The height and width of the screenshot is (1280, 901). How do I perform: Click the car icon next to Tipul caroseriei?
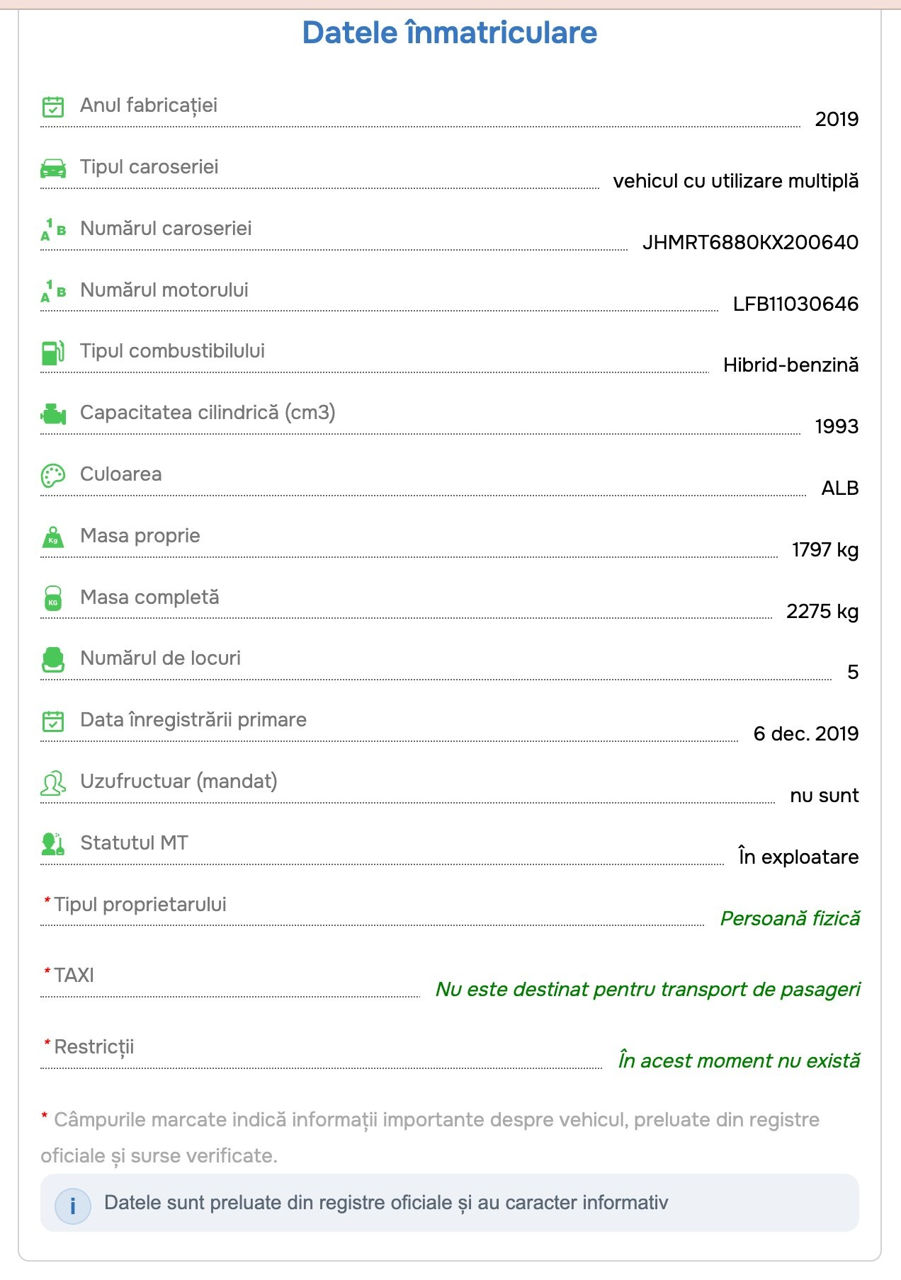tap(53, 168)
